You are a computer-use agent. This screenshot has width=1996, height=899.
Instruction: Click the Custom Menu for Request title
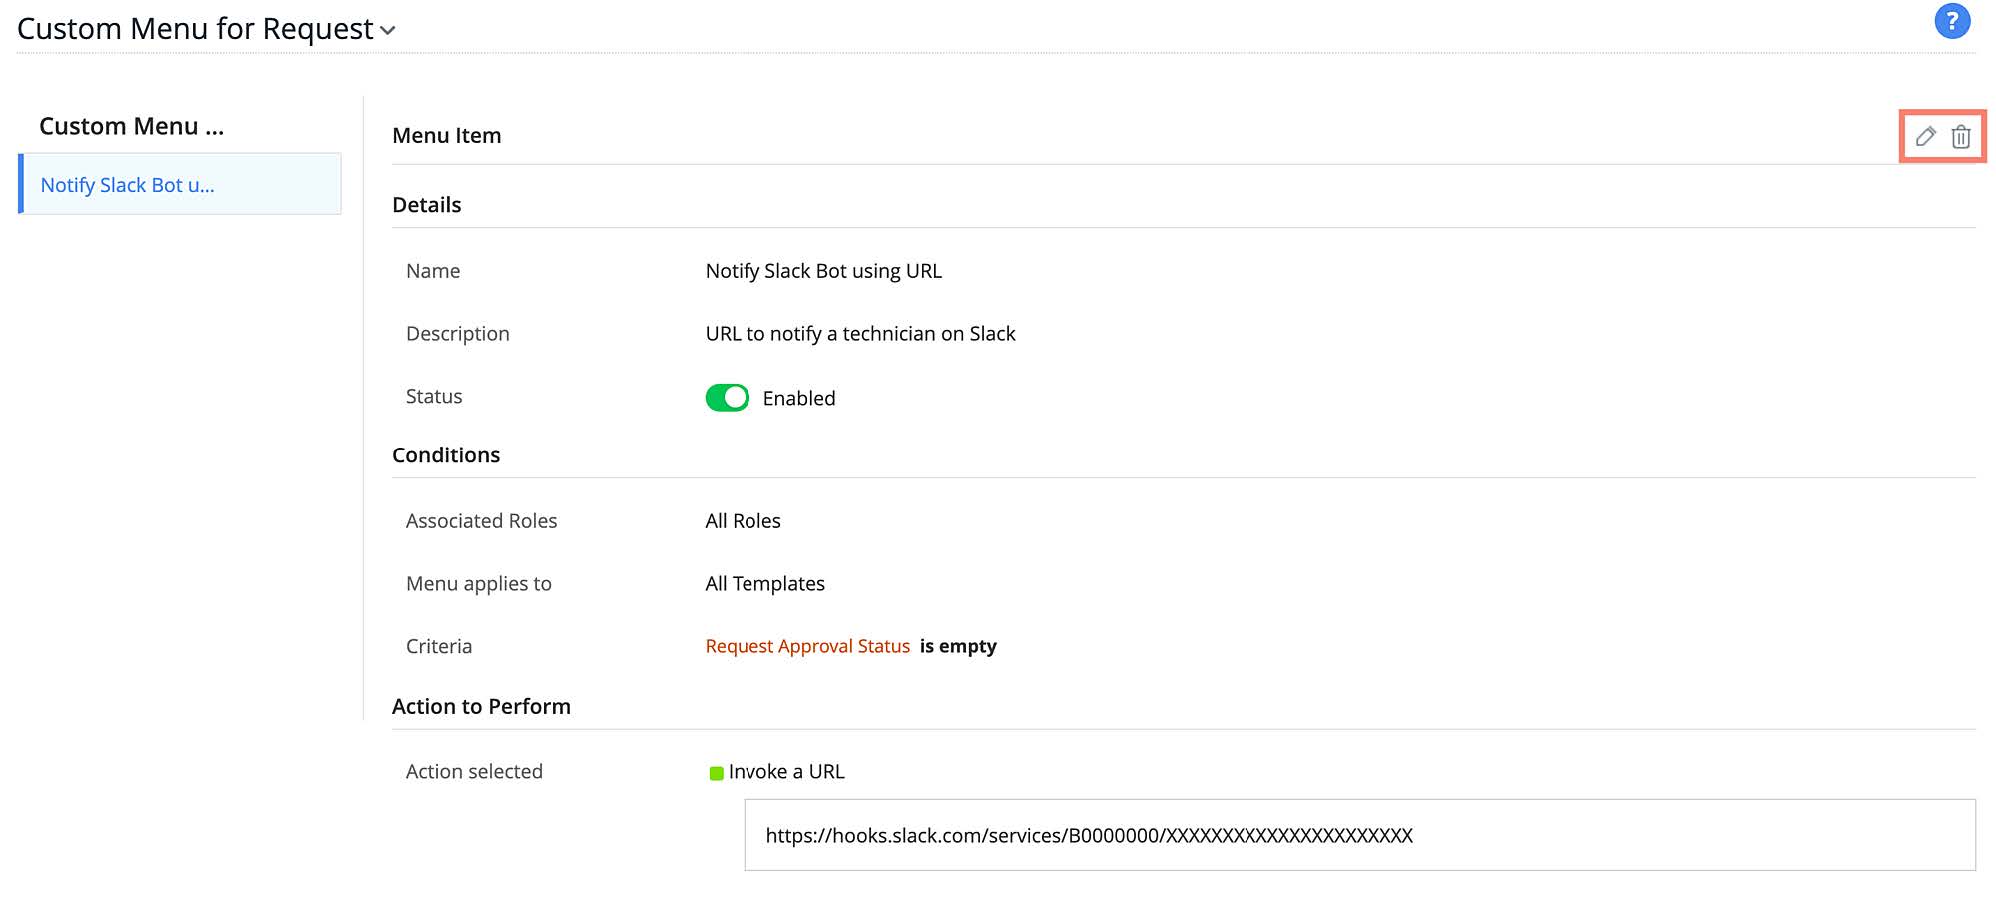195,29
